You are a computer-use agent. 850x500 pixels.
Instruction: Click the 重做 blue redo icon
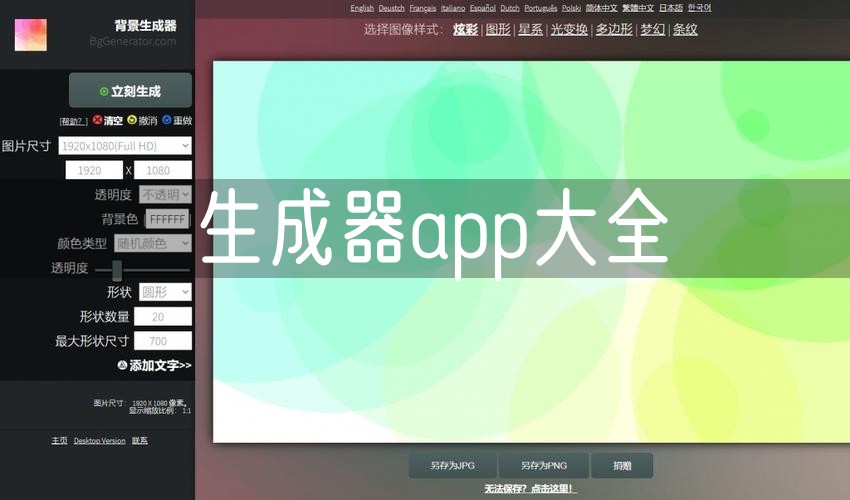(x=166, y=120)
